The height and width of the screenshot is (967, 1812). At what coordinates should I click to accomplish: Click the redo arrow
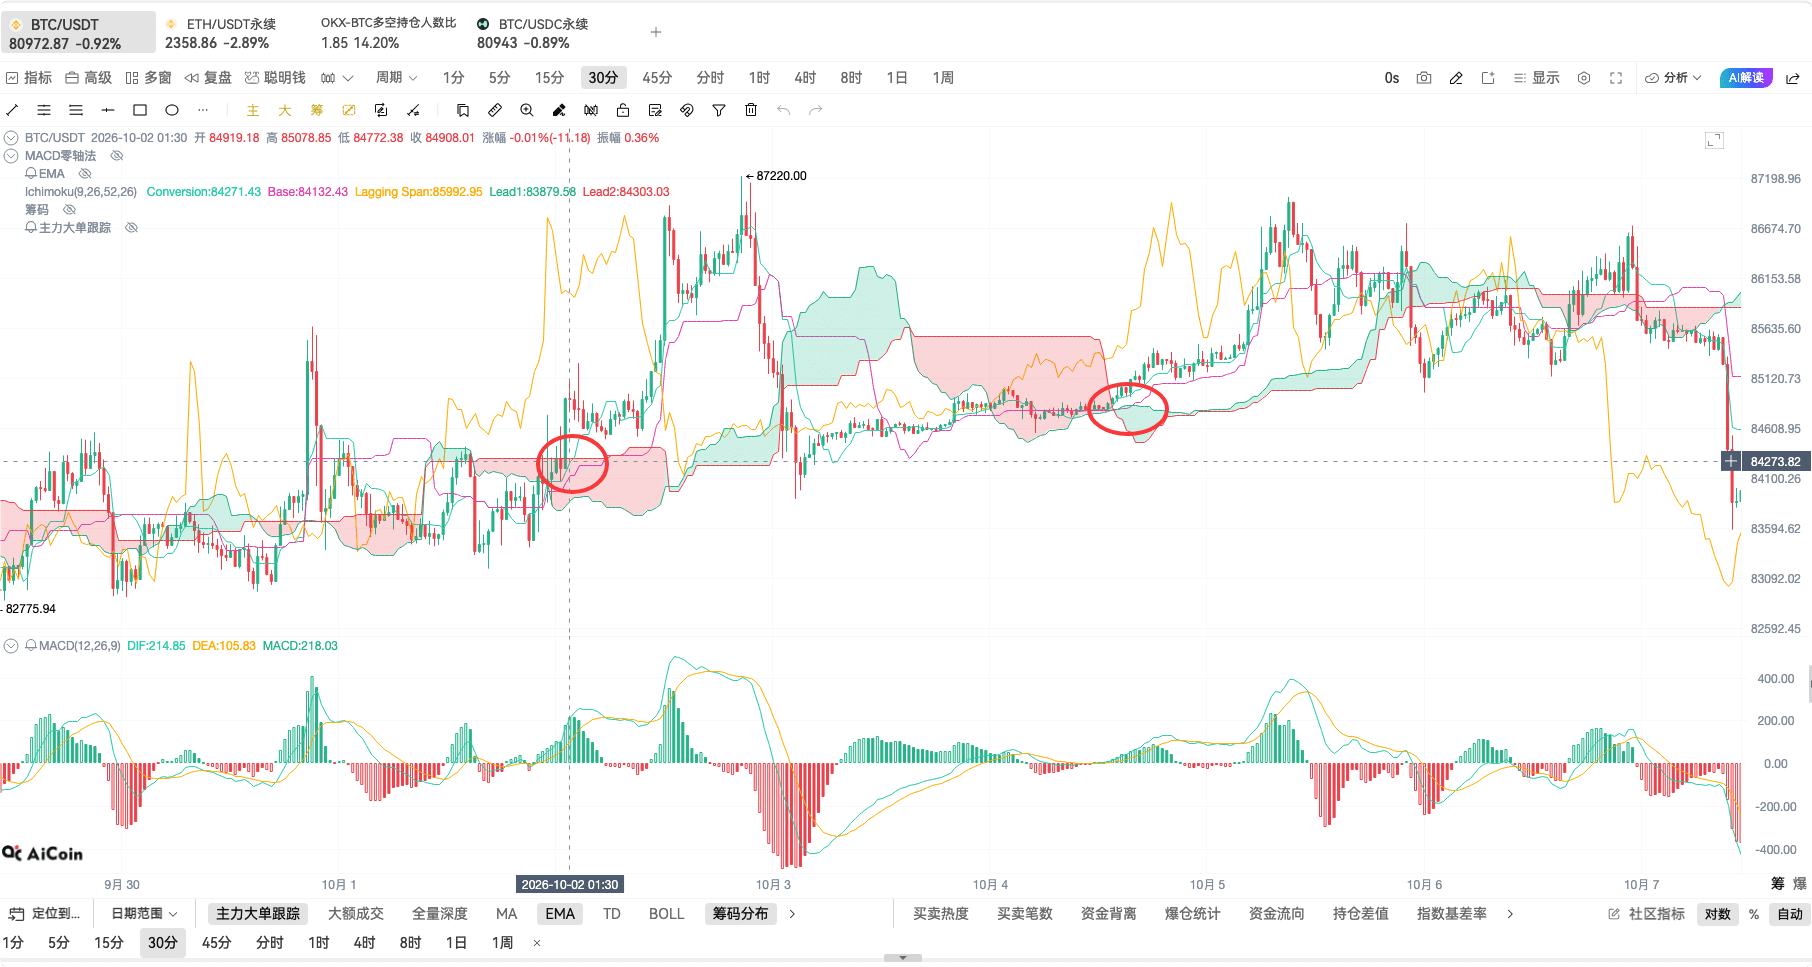point(816,110)
